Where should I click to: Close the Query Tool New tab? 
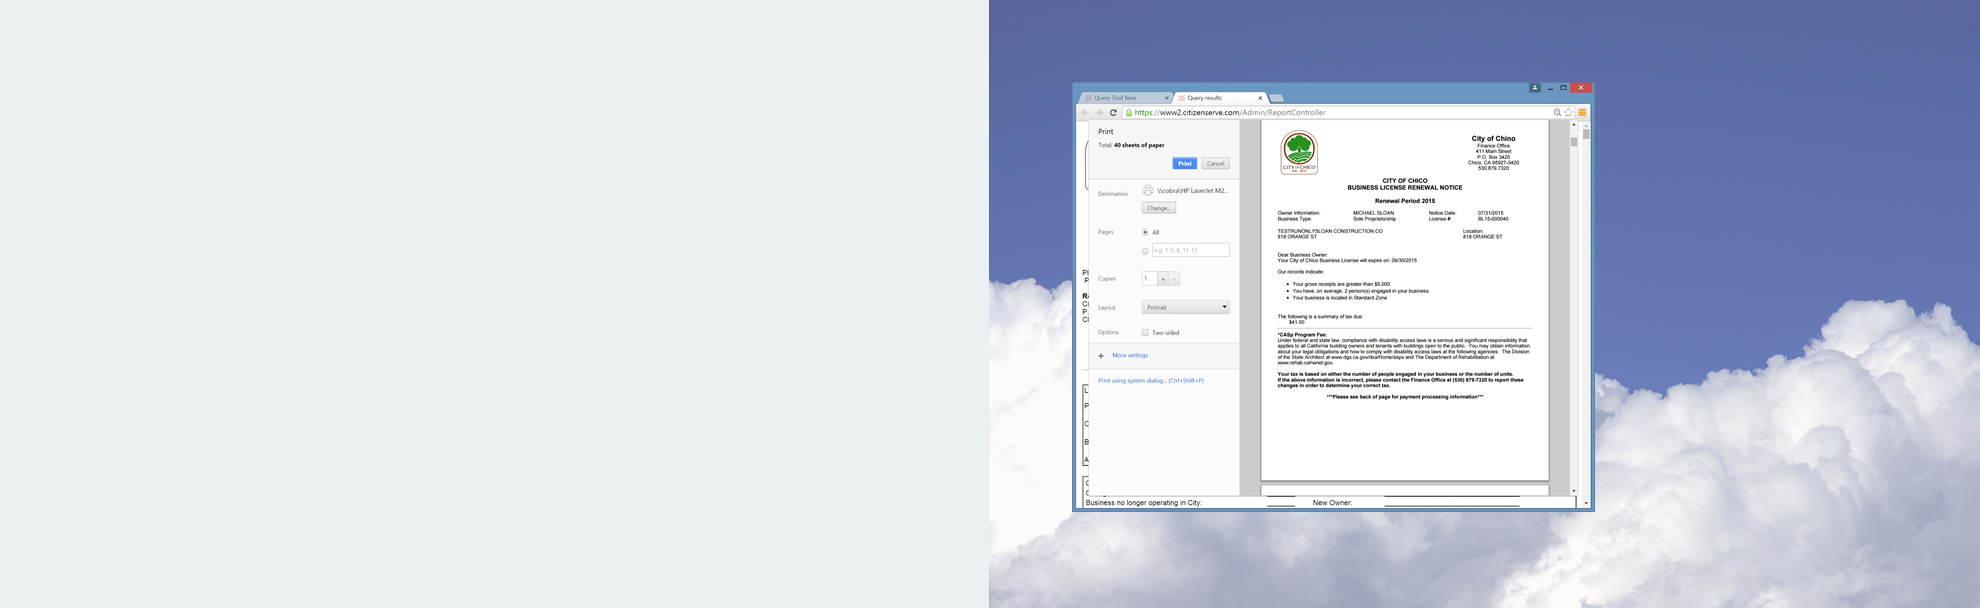pyautogui.click(x=1166, y=98)
